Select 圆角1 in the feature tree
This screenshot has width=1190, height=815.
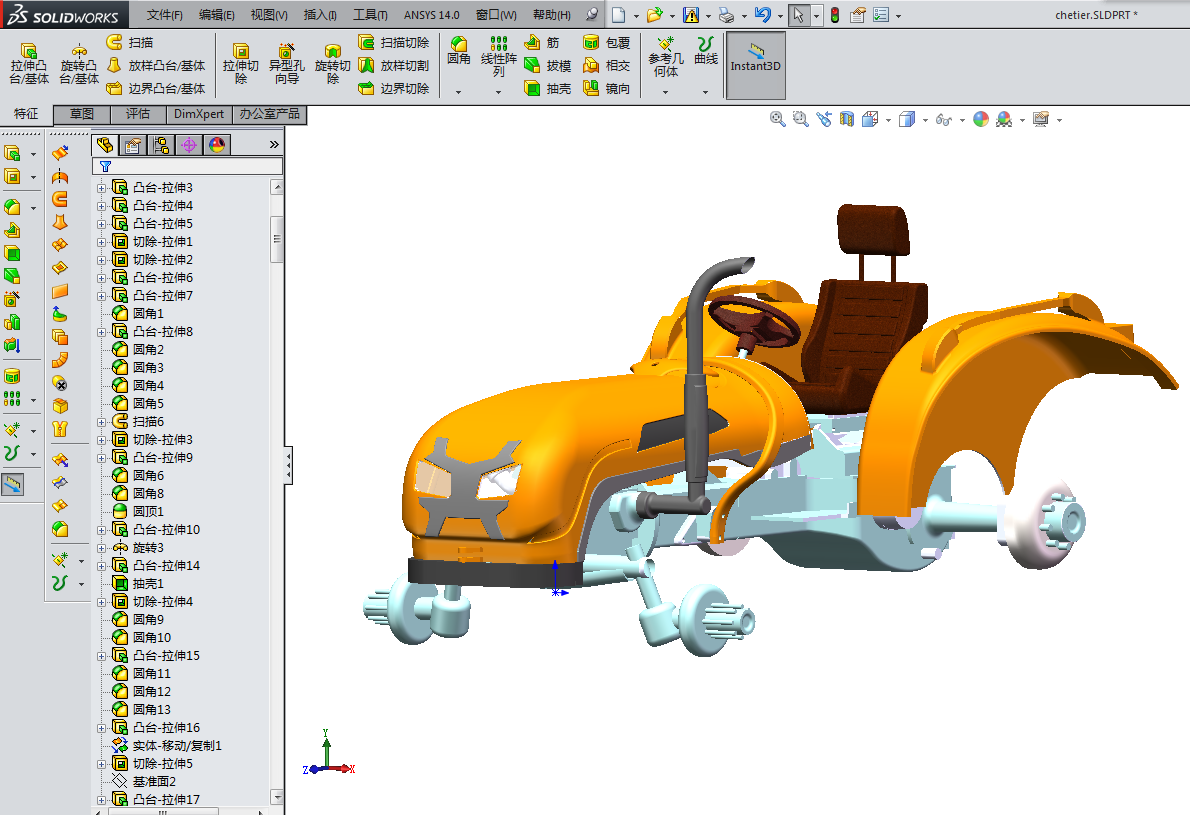point(148,314)
